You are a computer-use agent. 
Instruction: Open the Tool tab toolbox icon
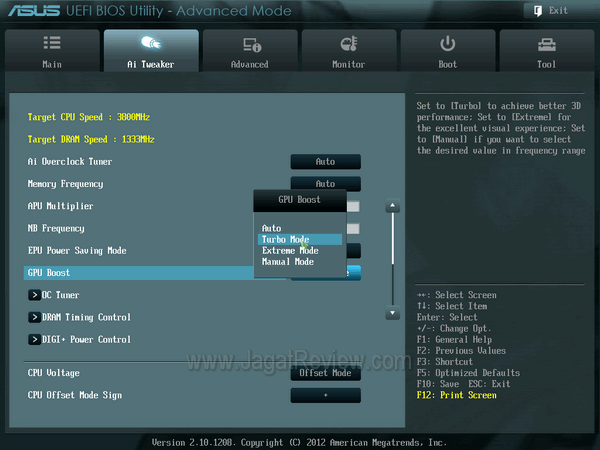click(546, 44)
